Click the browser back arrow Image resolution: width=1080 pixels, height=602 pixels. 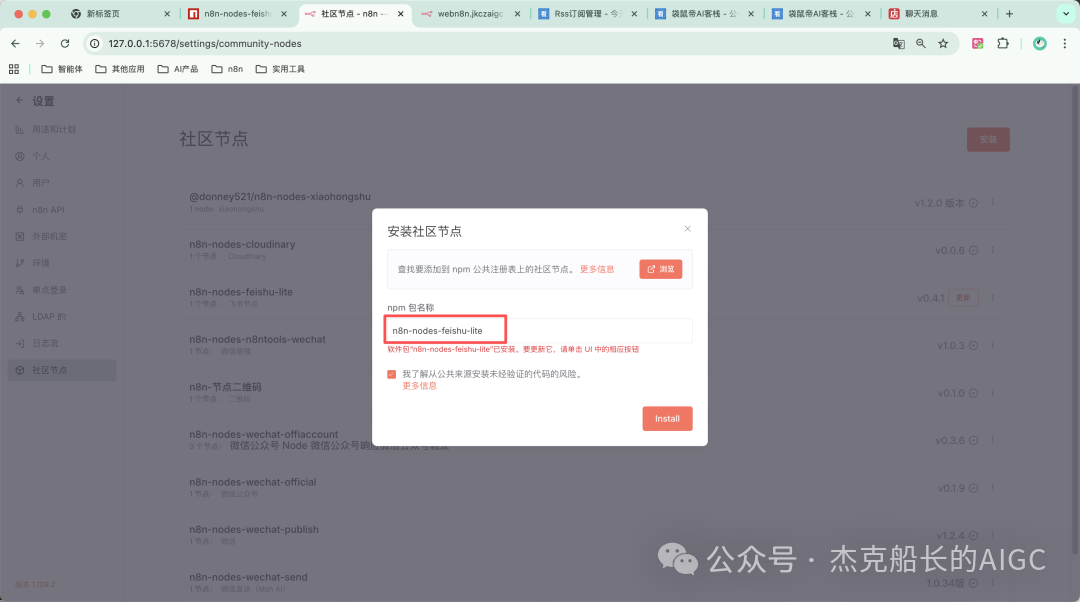click(x=15, y=43)
